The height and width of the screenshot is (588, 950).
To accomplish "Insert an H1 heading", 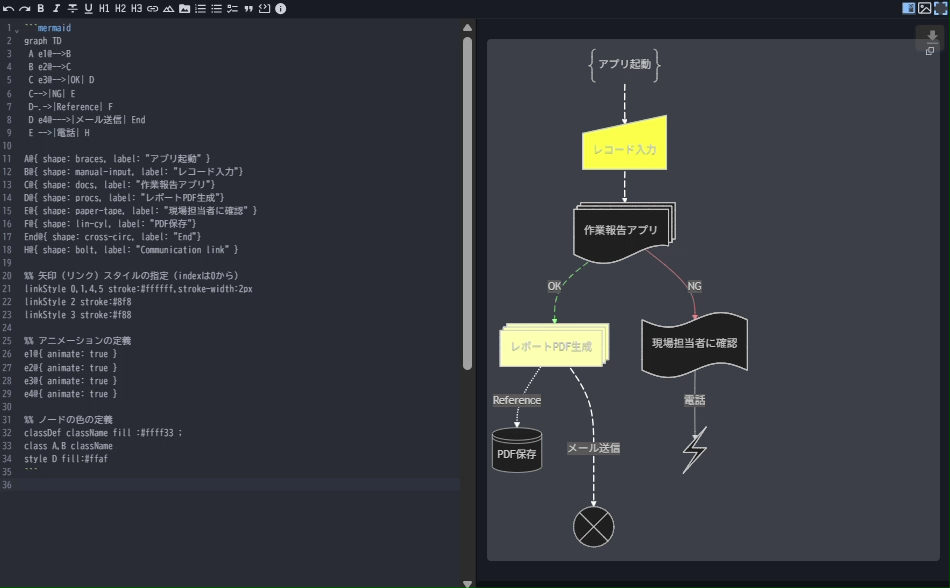I will (104, 8).
